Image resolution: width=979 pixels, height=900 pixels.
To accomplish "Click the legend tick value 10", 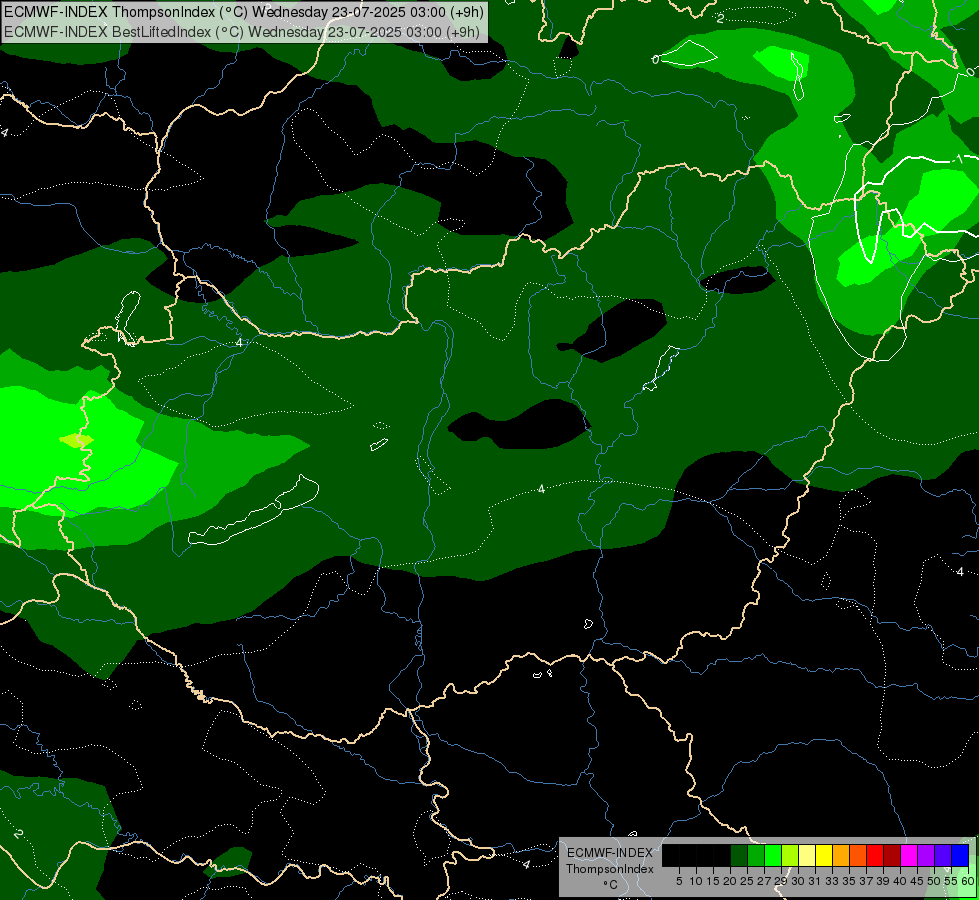I will coord(696,881).
